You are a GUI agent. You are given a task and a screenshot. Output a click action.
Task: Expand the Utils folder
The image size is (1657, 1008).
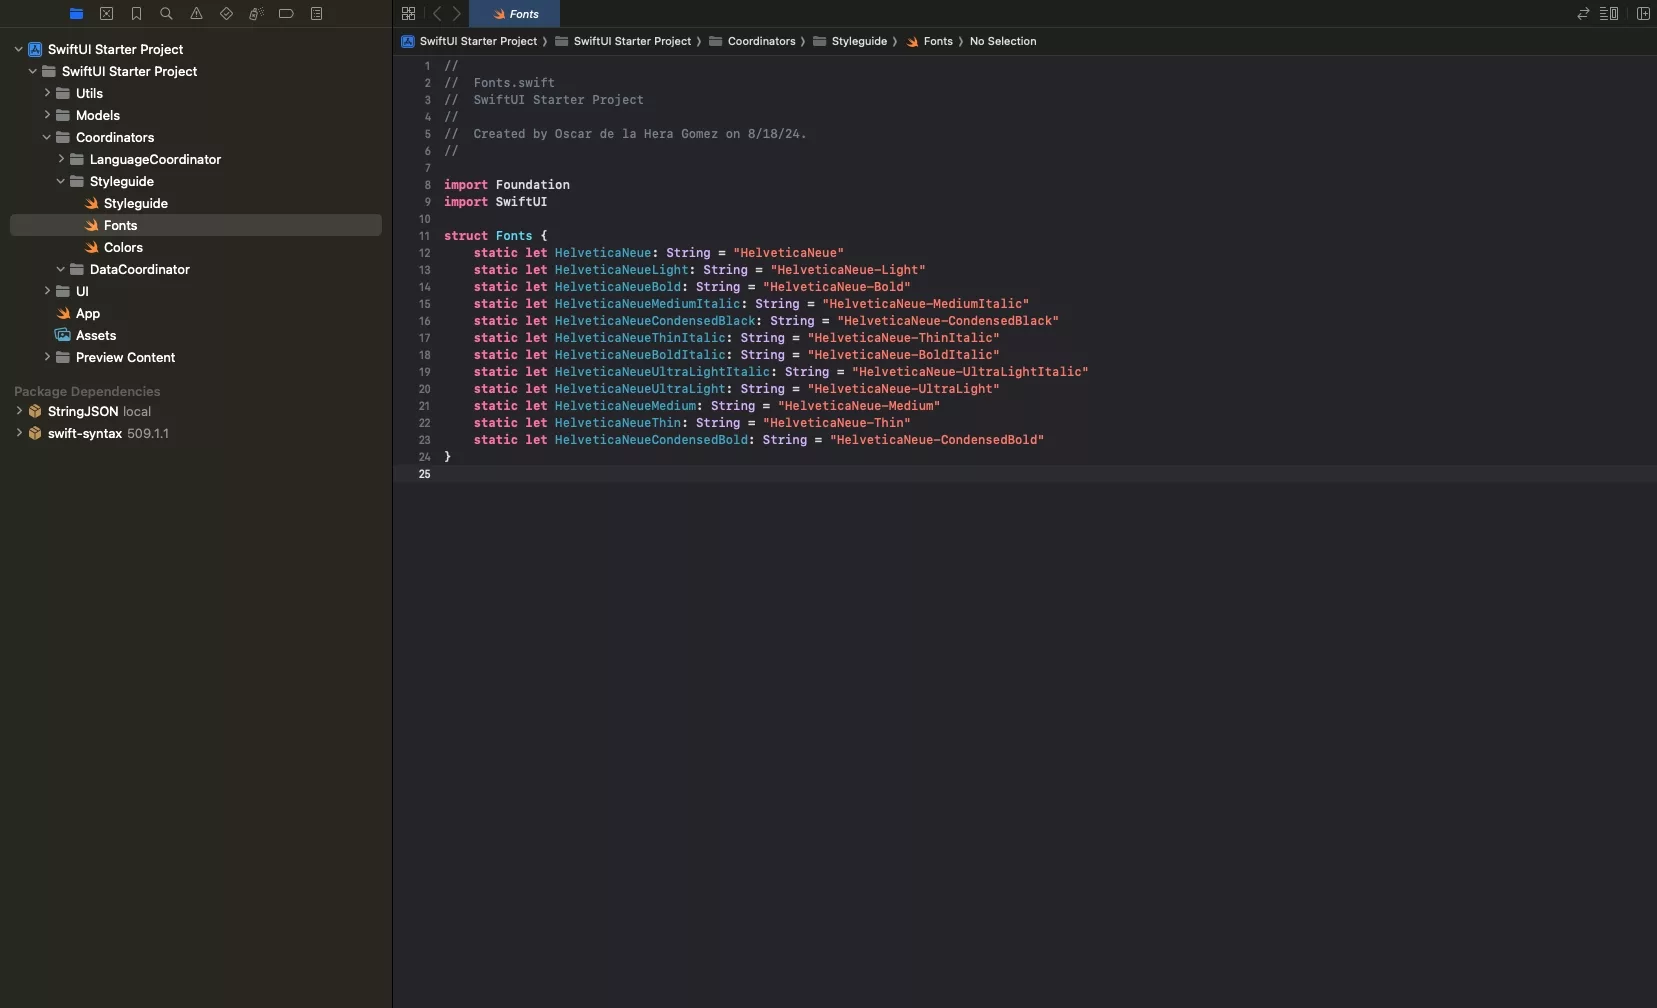(46, 93)
